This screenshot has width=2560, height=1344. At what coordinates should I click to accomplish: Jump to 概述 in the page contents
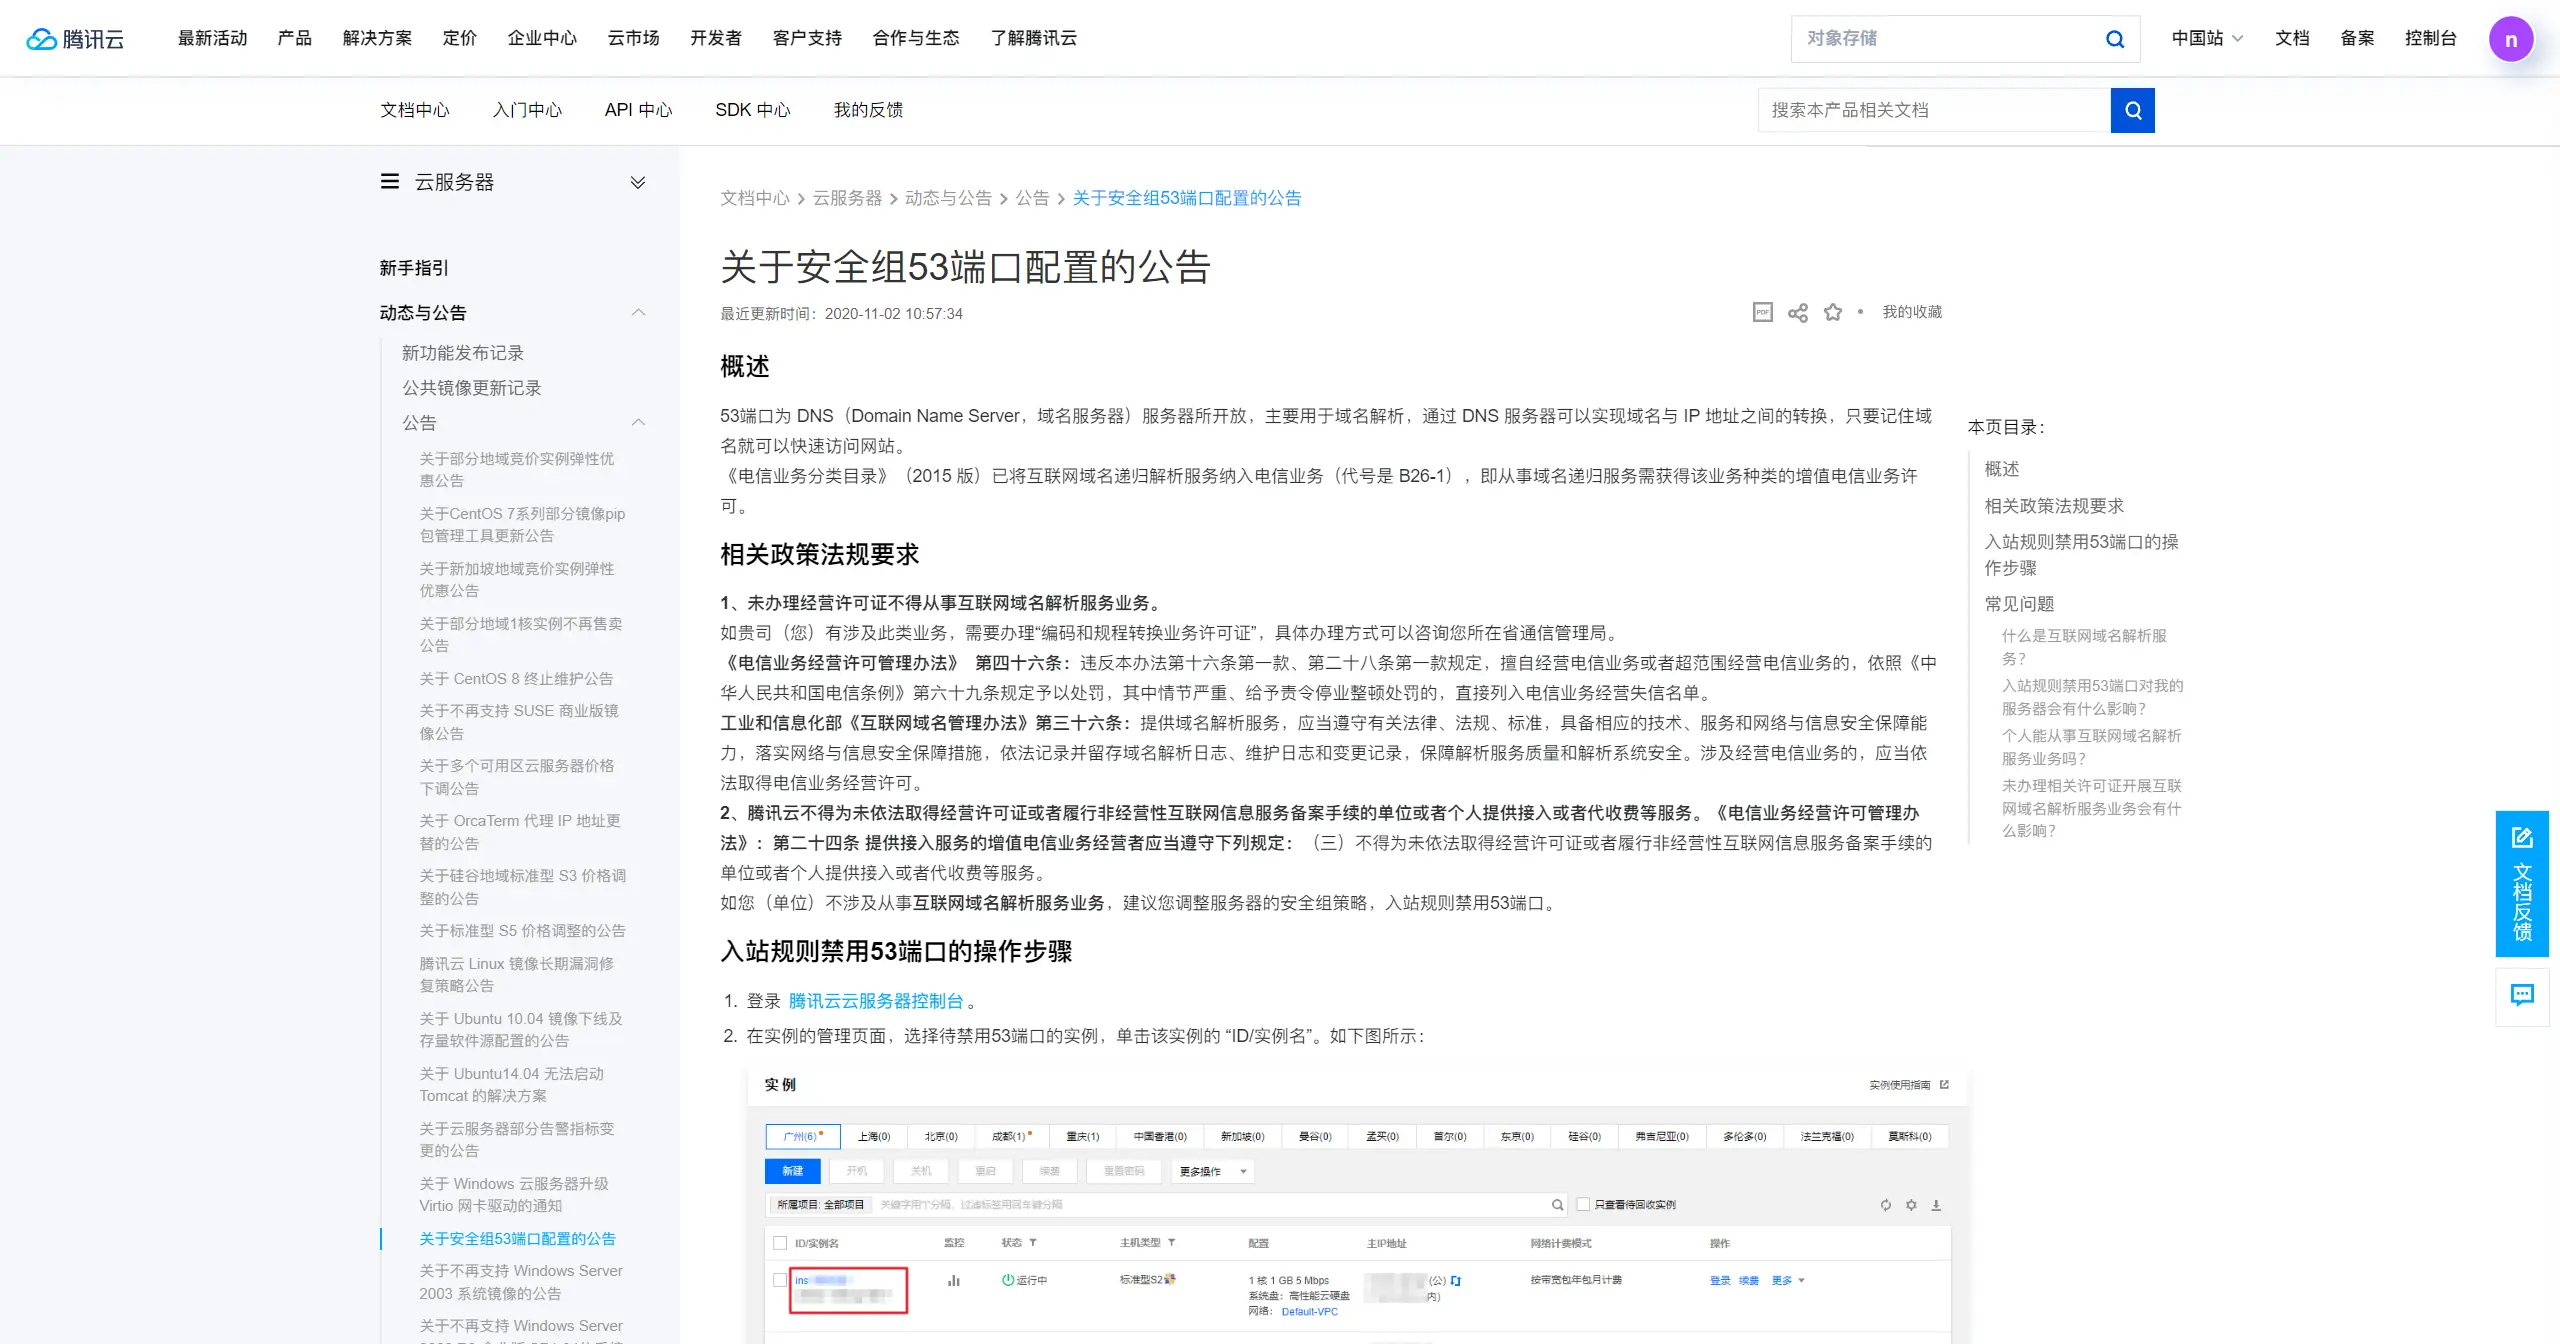point(2002,469)
